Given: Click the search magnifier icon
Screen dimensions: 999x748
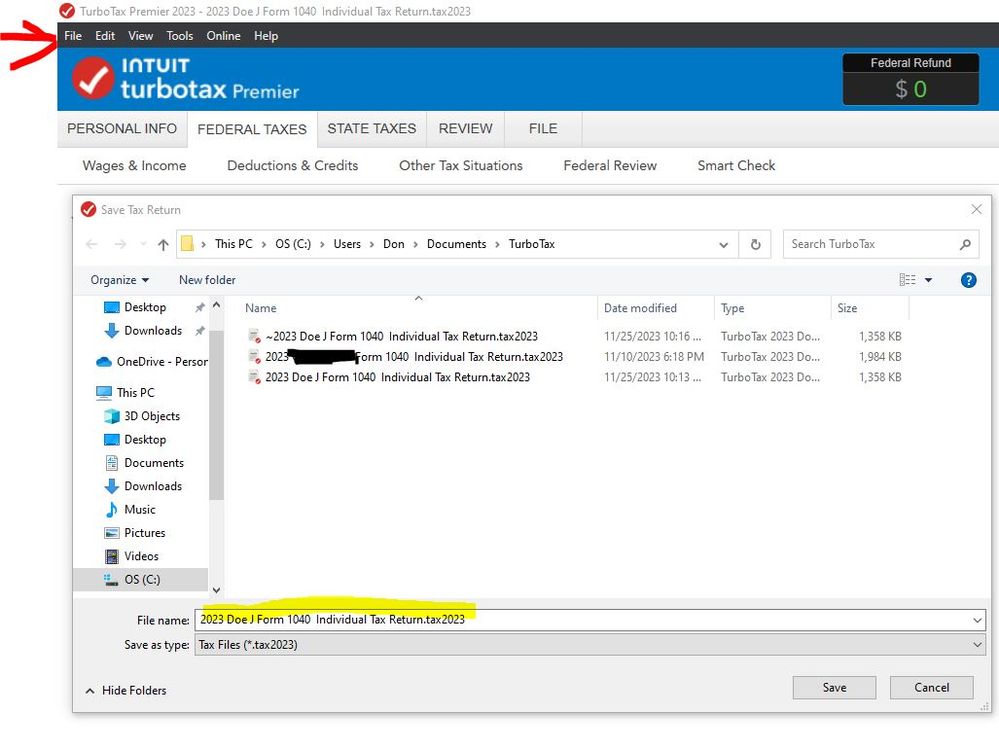Looking at the screenshot, I should [x=965, y=244].
